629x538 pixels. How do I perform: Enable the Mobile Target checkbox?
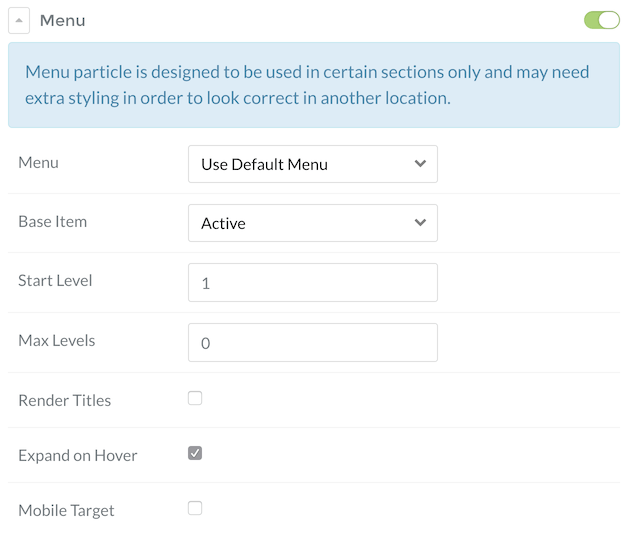coord(195,508)
